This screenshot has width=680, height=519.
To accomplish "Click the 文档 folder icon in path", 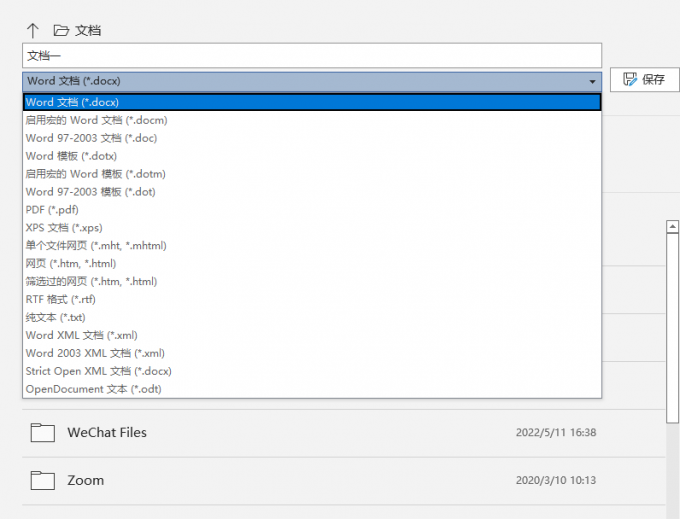I will point(61,30).
